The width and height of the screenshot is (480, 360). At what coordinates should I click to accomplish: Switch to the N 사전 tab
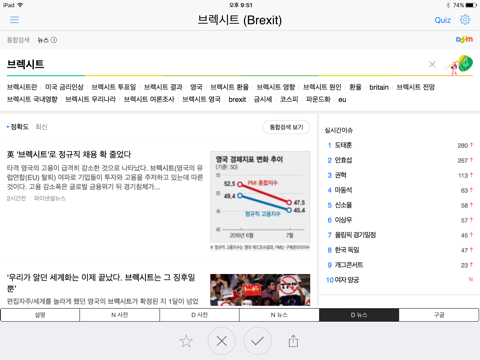click(x=120, y=315)
